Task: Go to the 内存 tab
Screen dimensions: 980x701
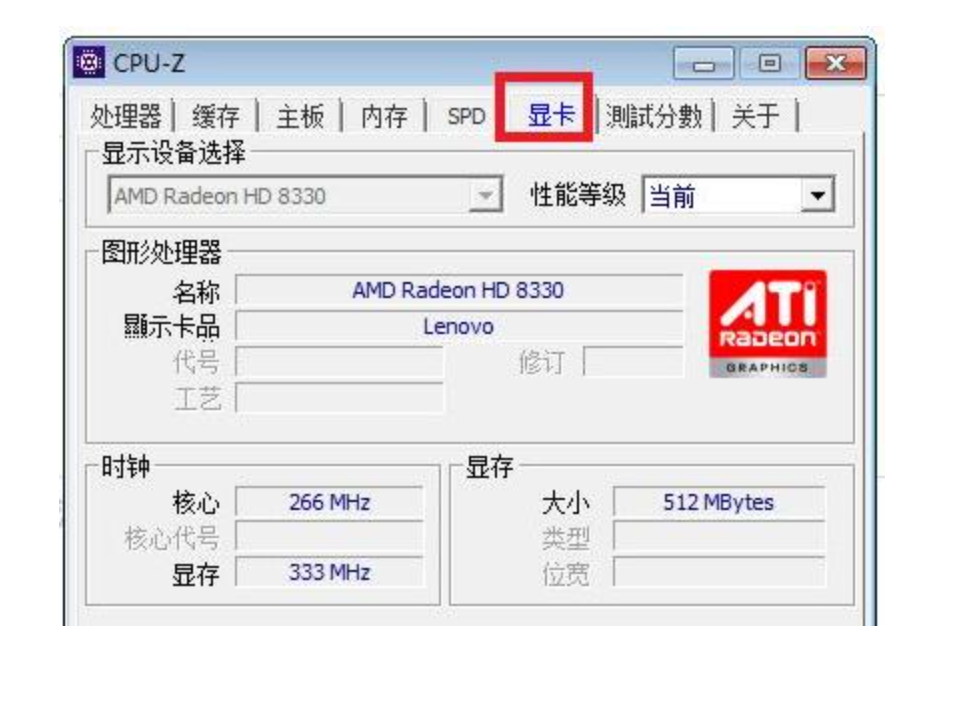Action: [384, 117]
